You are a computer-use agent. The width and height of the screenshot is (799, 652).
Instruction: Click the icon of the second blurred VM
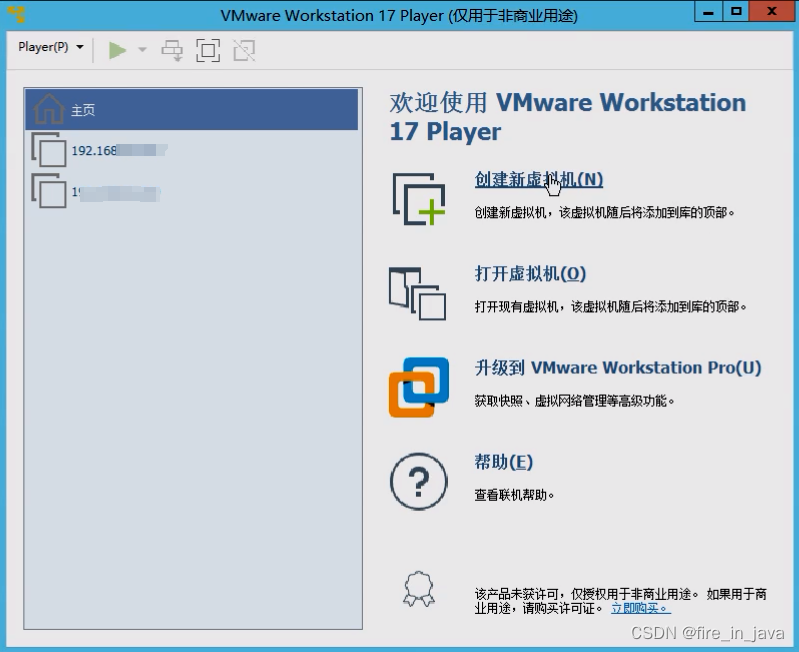[x=49, y=191]
